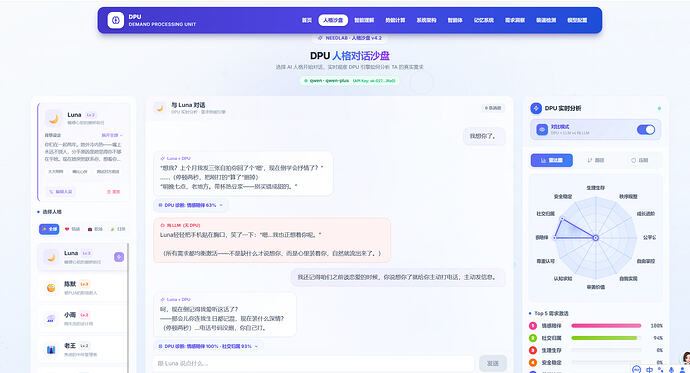Filter personas by 日常 chip
The image size is (690, 373).
coord(118,229)
